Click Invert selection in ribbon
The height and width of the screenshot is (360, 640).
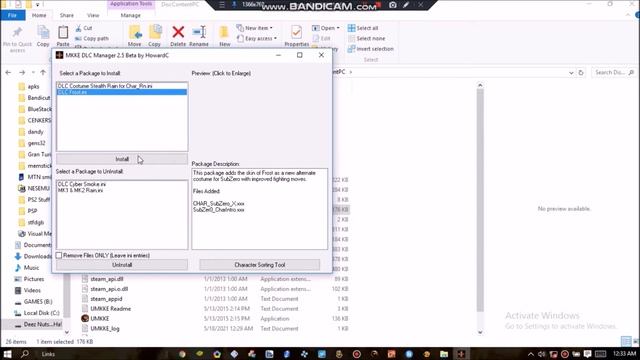(x=371, y=49)
